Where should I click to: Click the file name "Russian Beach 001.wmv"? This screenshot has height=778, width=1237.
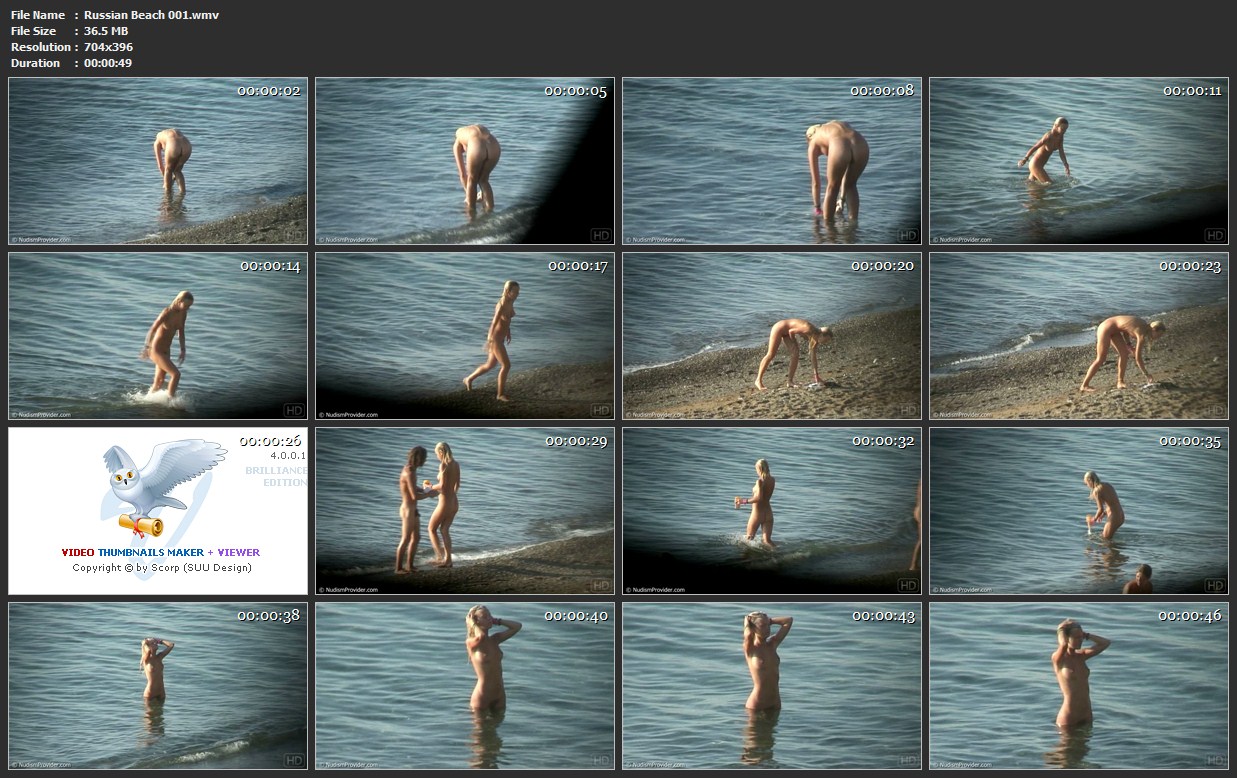[151, 15]
